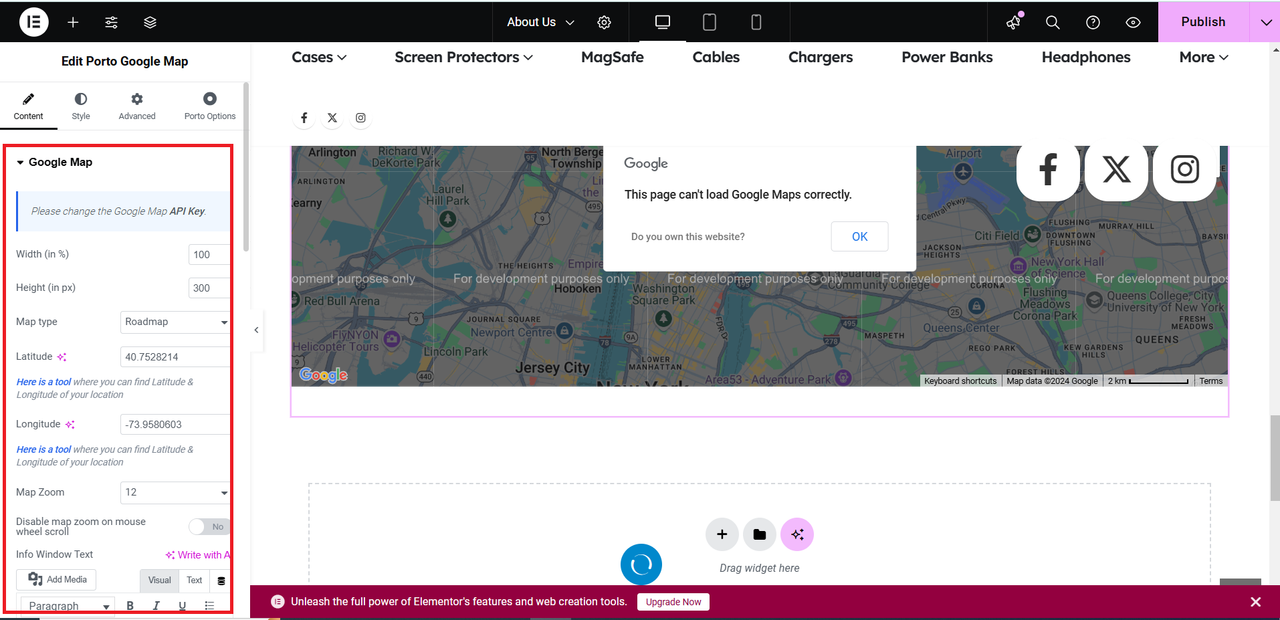Collapse the editor panel arrow
The image size is (1280, 620).
pyautogui.click(x=256, y=330)
